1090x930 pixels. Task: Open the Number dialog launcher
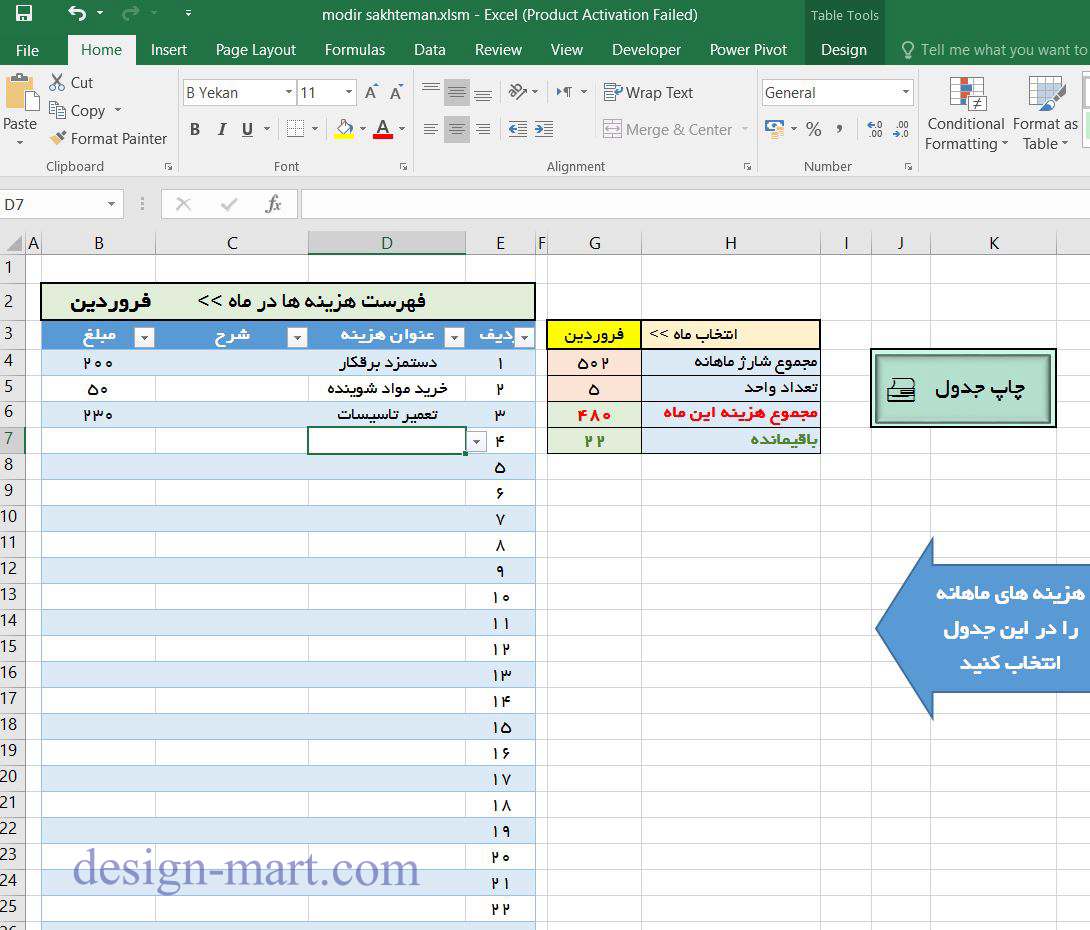tap(908, 167)
